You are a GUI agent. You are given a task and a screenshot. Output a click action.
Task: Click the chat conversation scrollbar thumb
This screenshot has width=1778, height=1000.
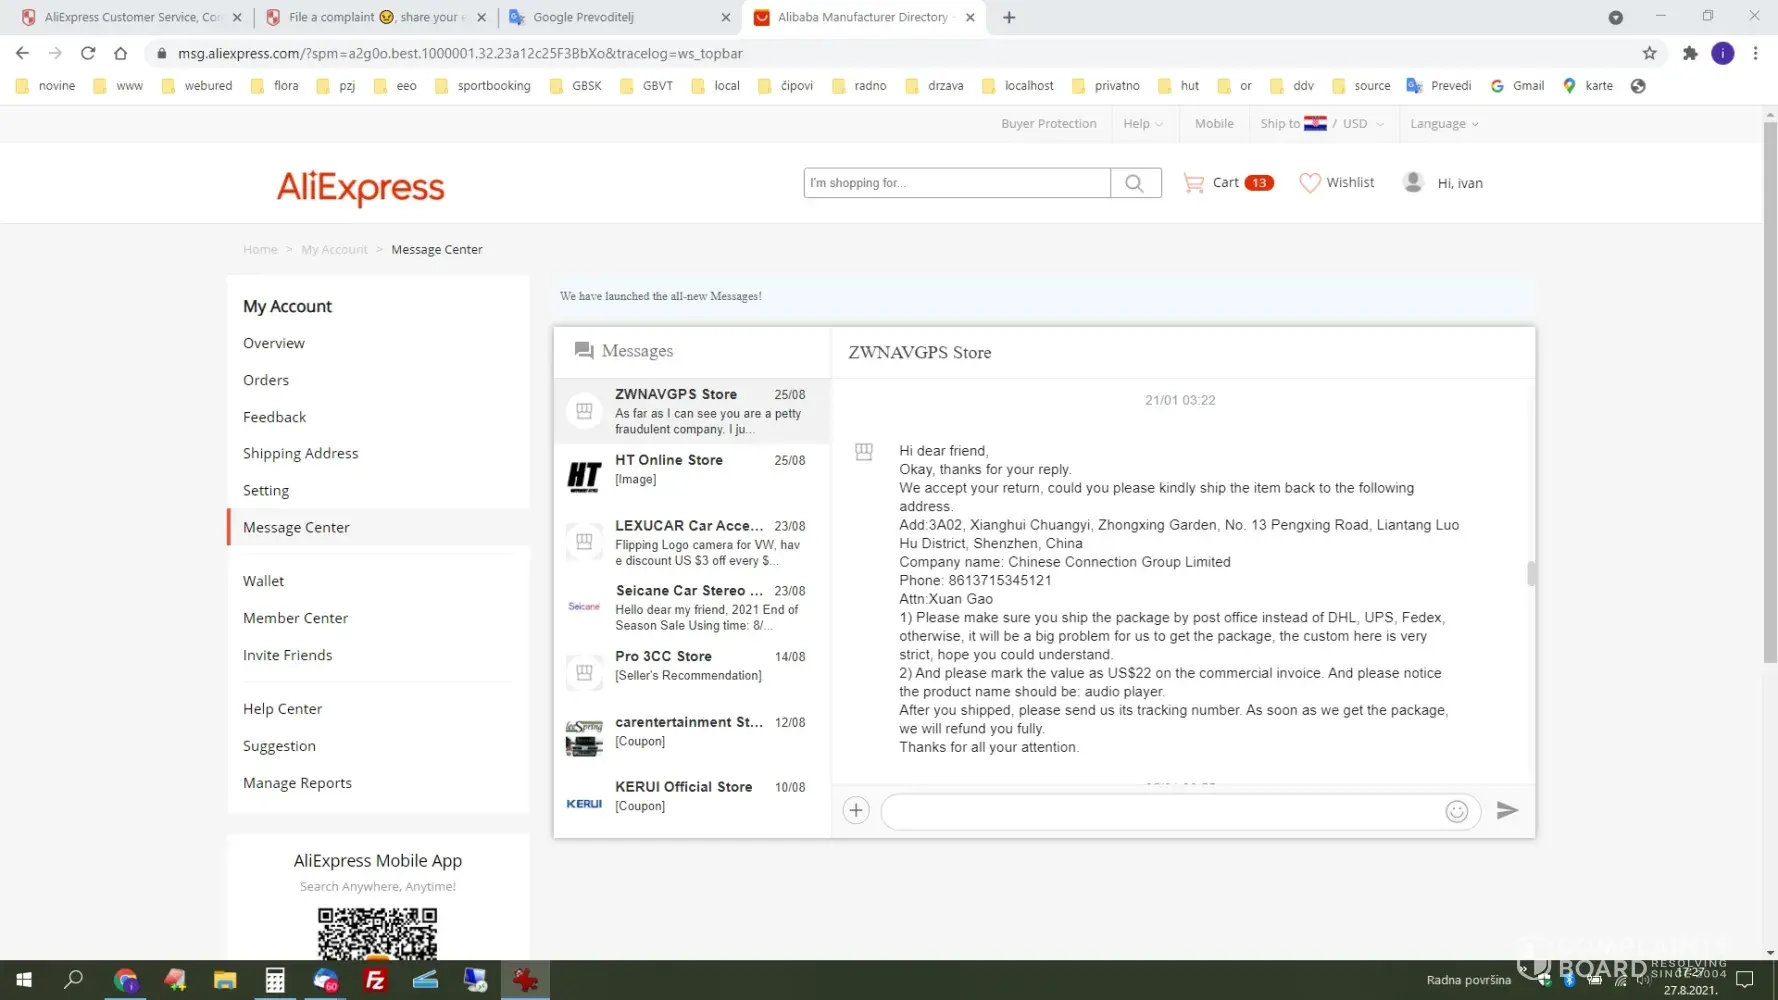(x=1530, y=574)
